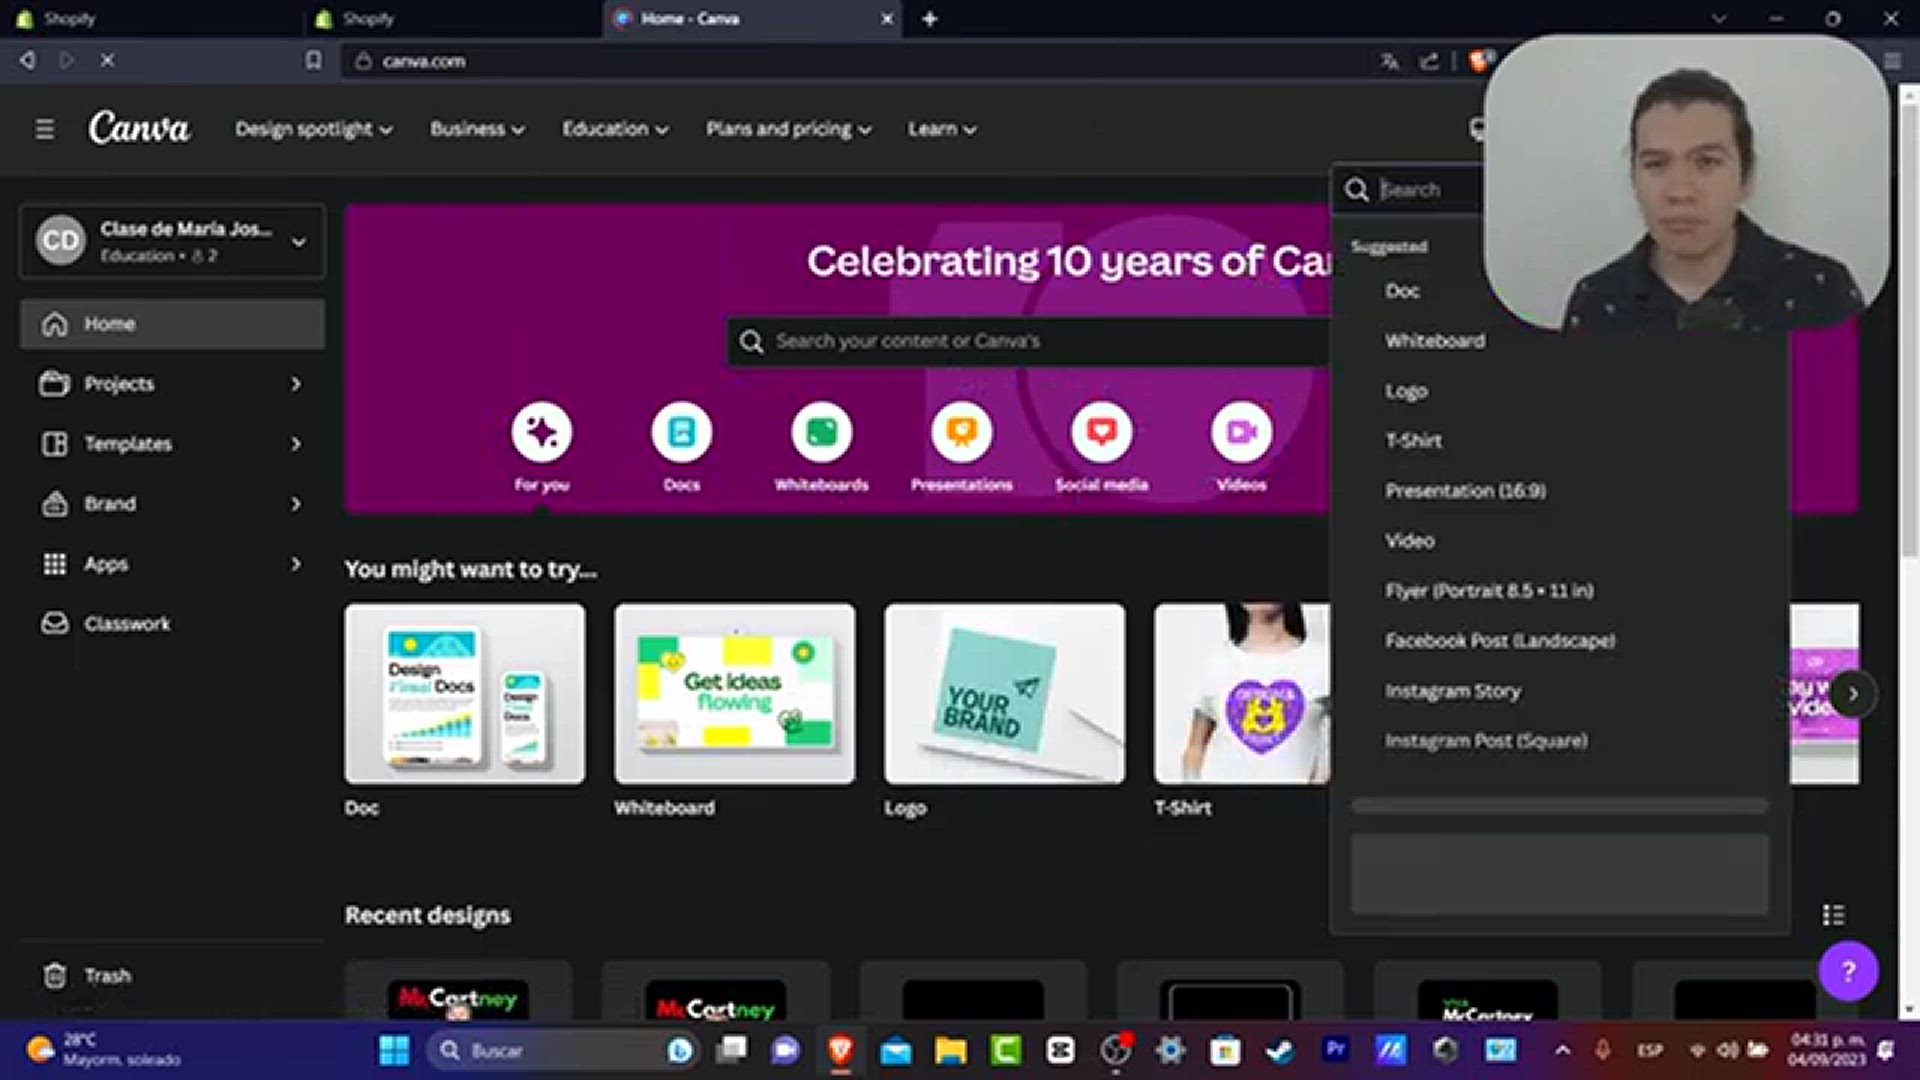Select Video from suggested list

[1409, 541]
